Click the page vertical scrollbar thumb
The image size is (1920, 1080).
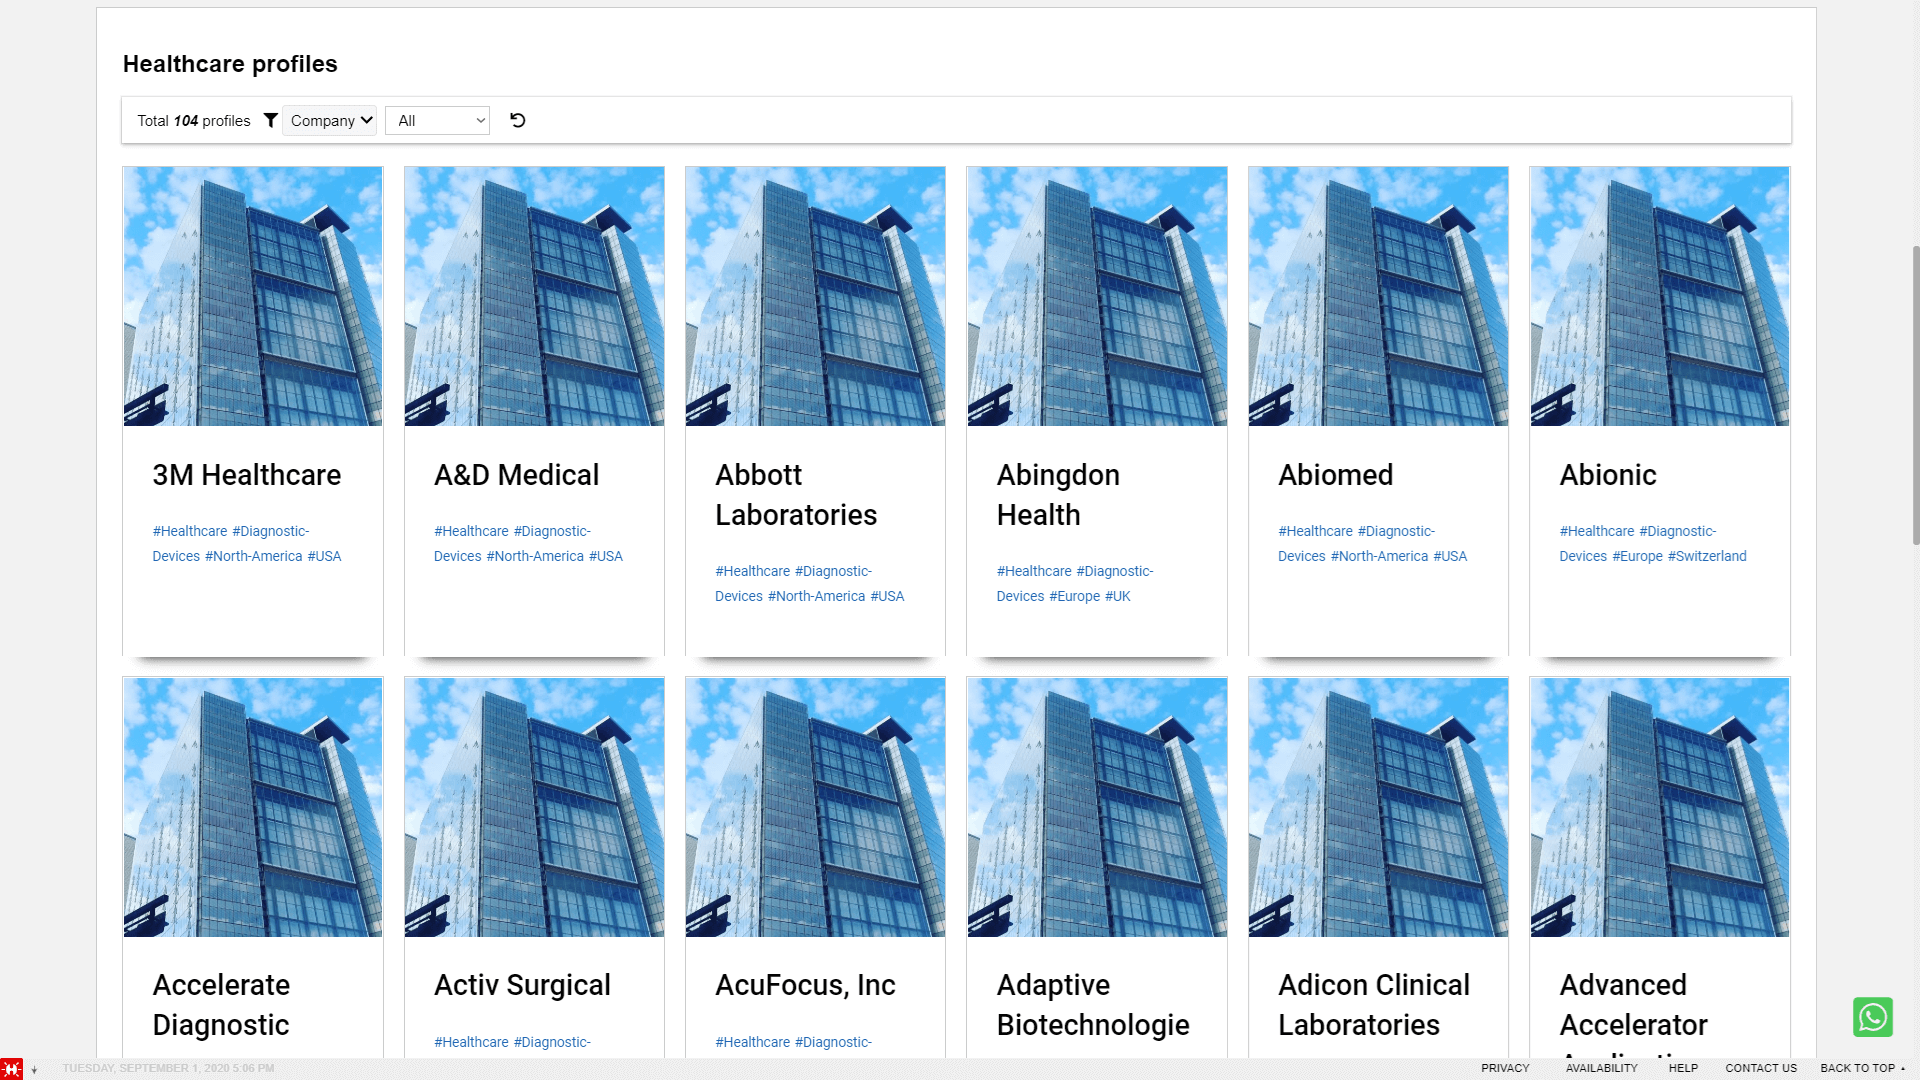point(1915,395)
